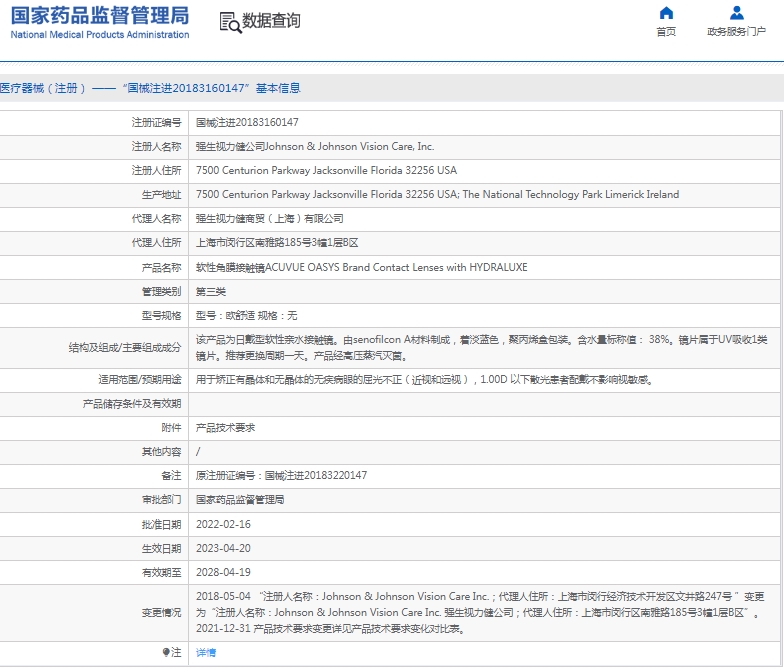Image resolution: width=784 pixels, height=670 pixels.
Task: Click the 批准日期 row label
Action: pyautogui.click(x=162, y=524)
